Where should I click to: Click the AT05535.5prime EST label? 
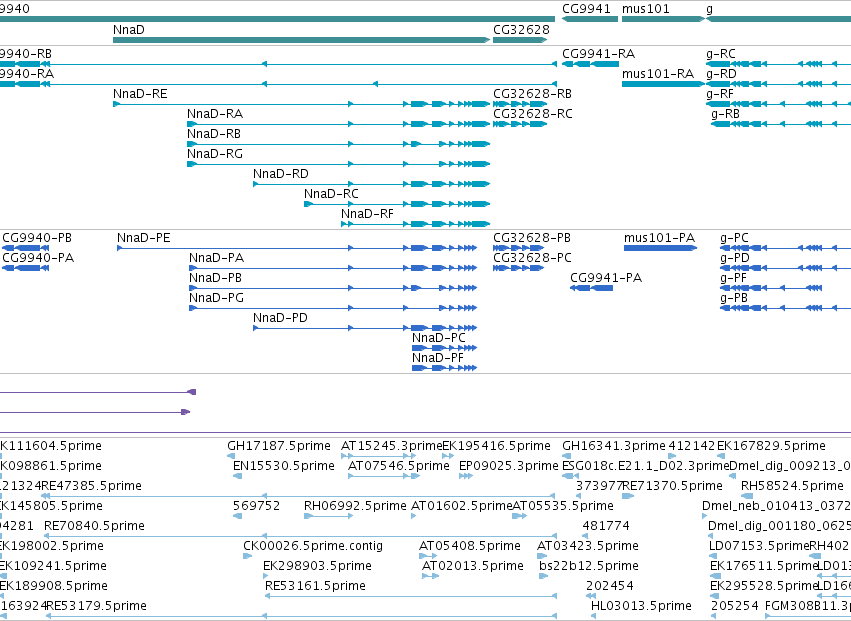[x=563, y=506]
